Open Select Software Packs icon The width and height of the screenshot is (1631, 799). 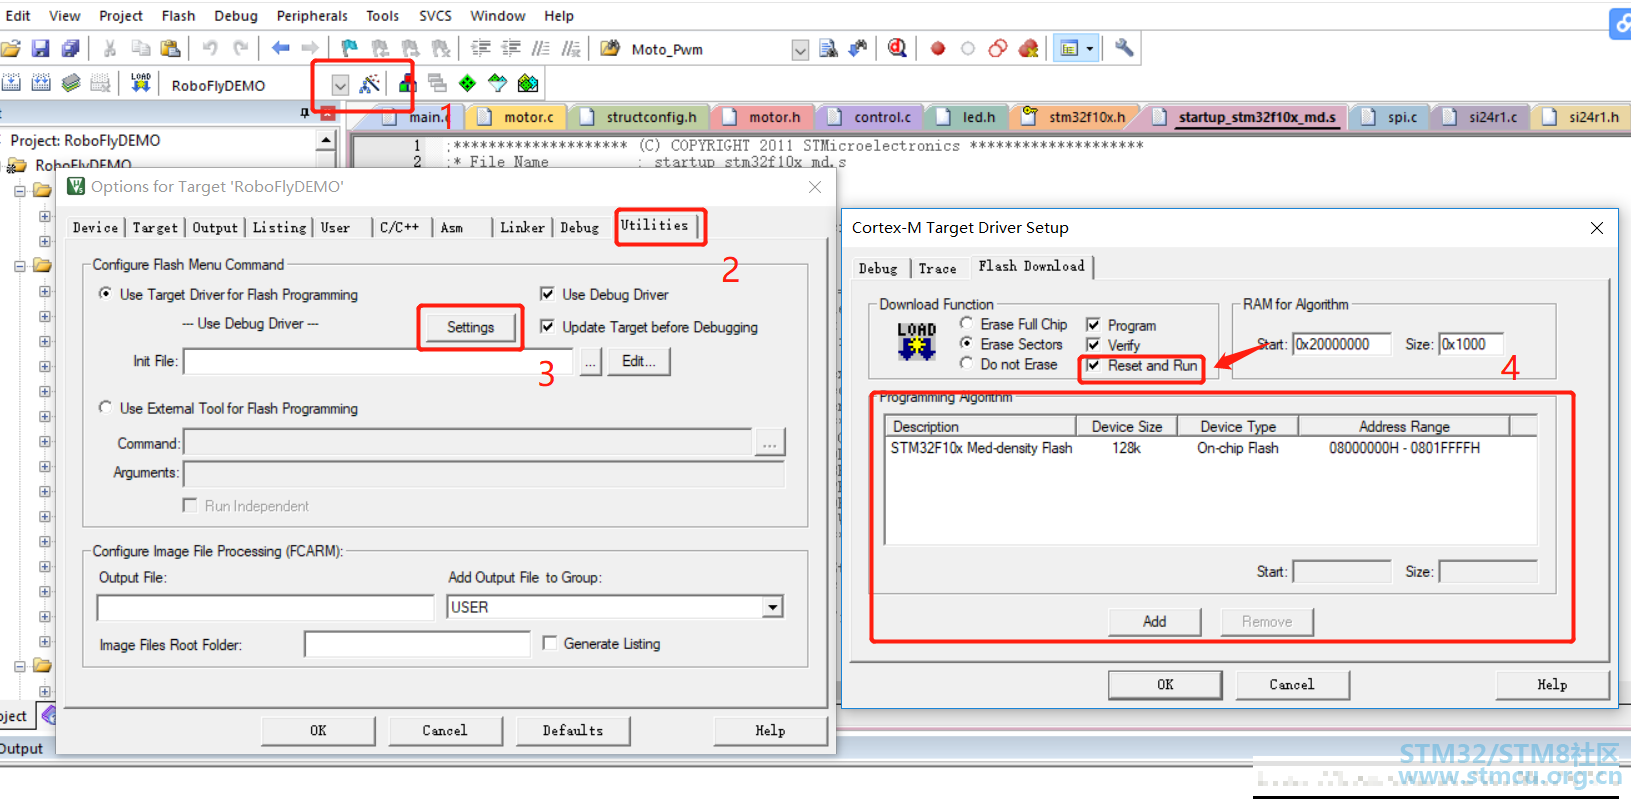click(x=497, y=83)
